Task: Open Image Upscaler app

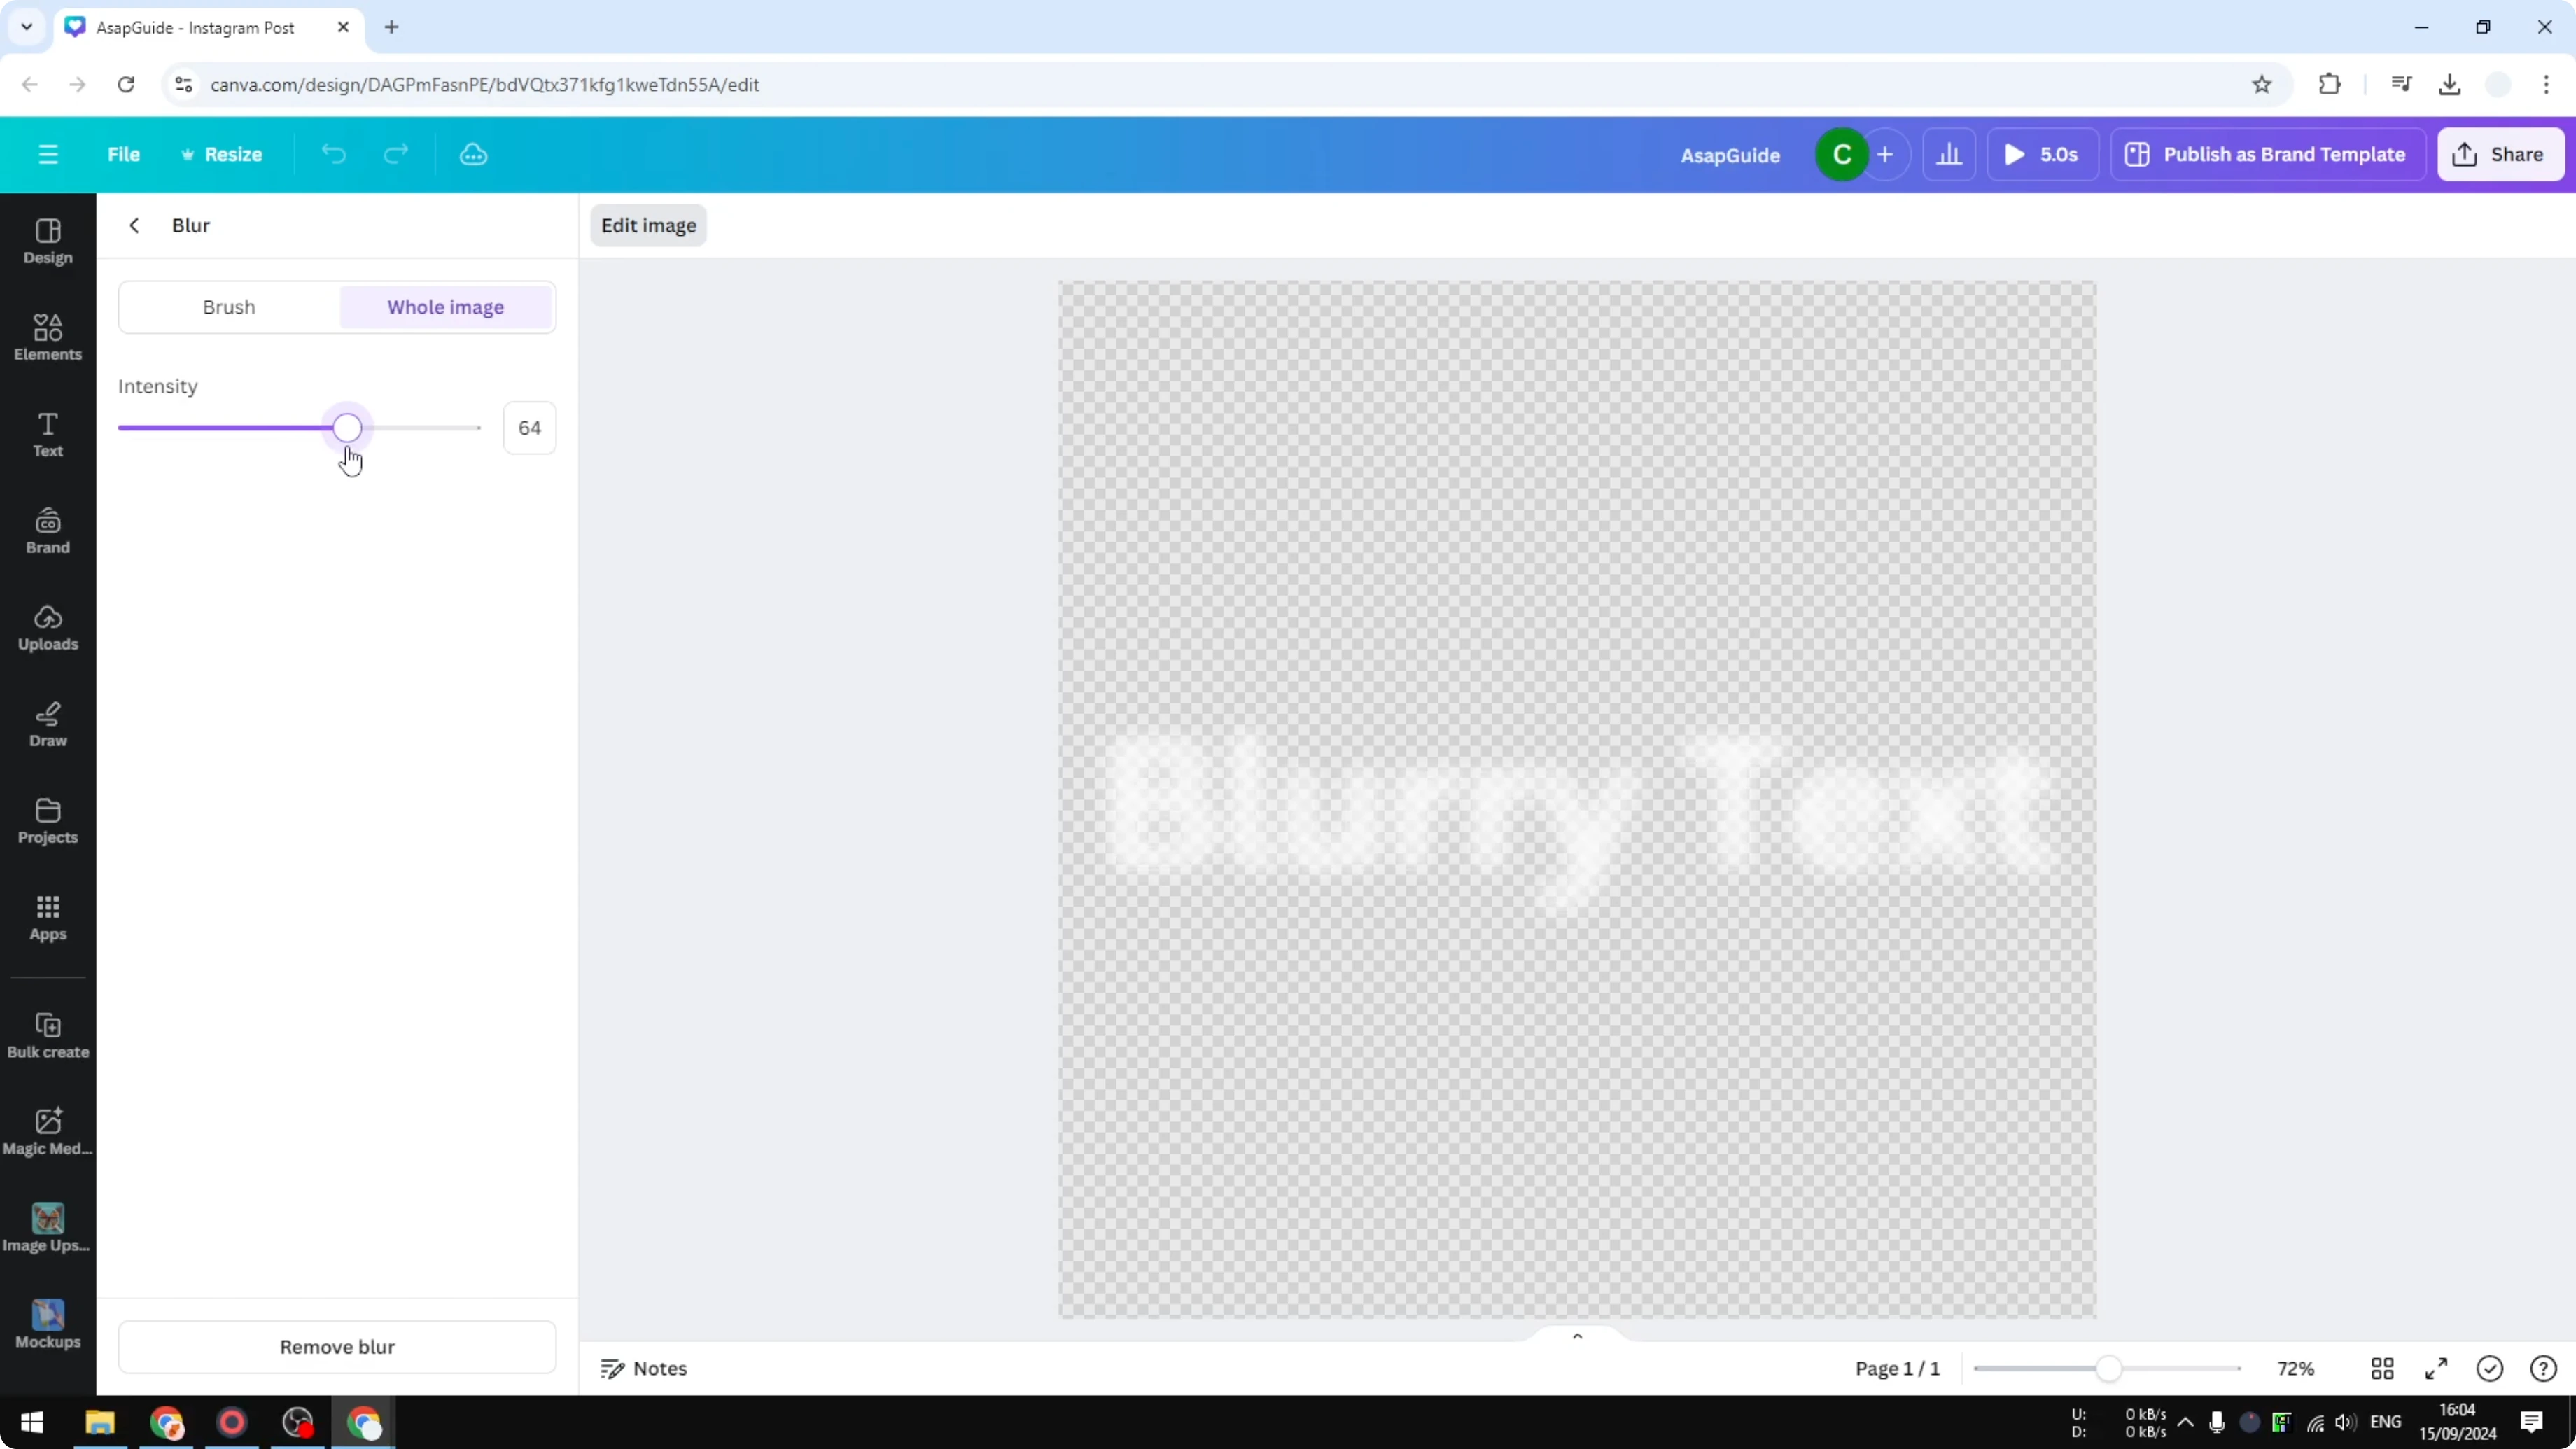Action: (48, 1229)
